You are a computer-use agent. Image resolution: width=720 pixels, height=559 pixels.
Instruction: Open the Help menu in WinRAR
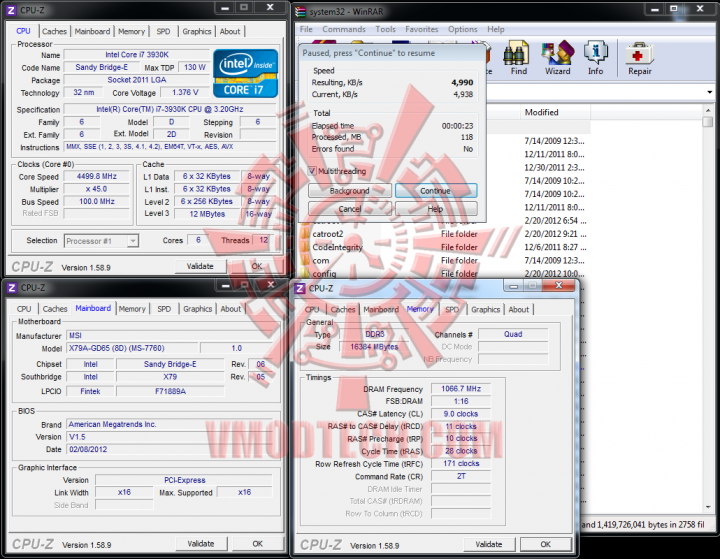tap(495, 29)
